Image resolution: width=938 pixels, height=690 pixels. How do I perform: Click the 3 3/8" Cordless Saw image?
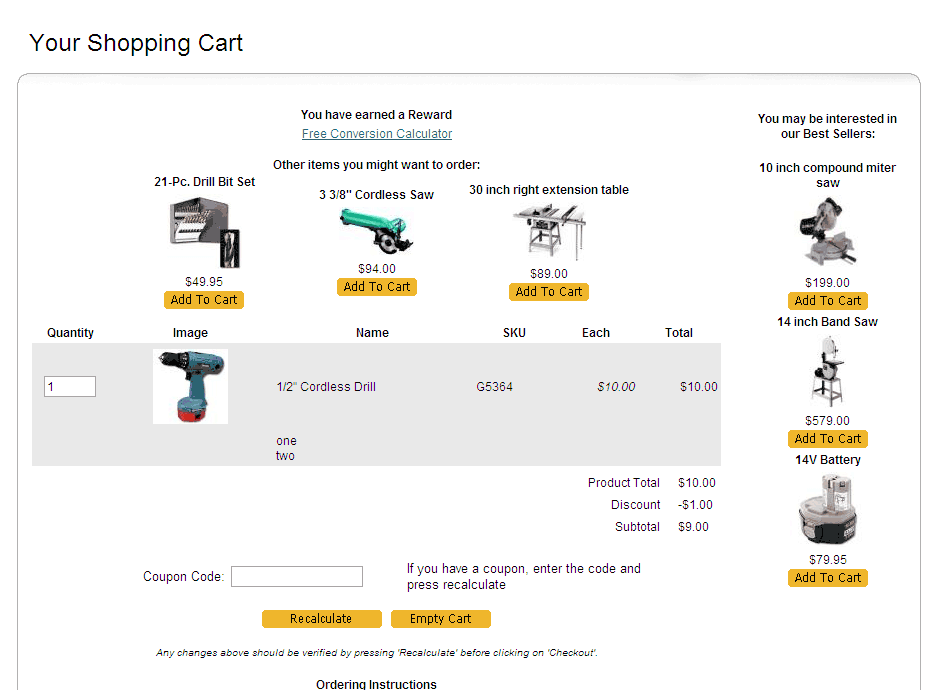tap(377, 231)
